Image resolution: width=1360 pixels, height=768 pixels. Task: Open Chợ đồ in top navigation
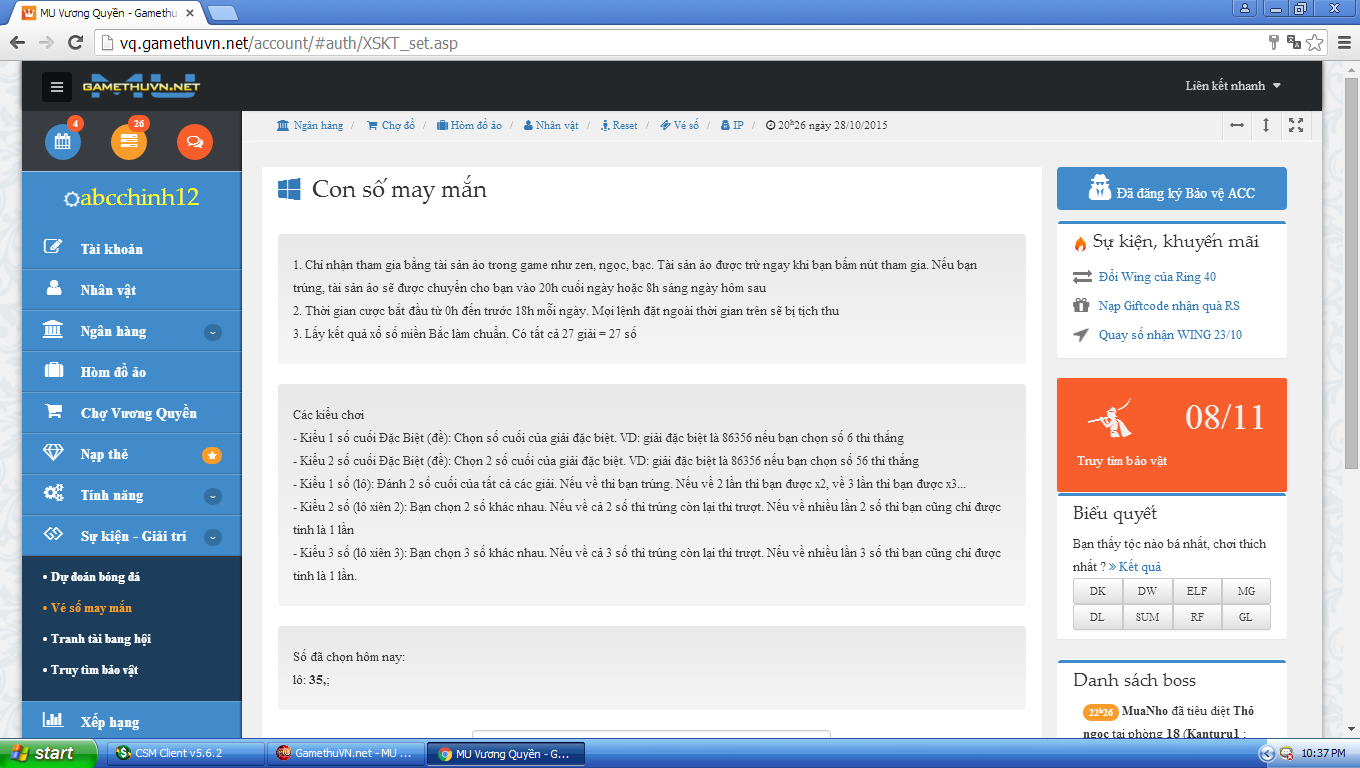coord(391,126)
